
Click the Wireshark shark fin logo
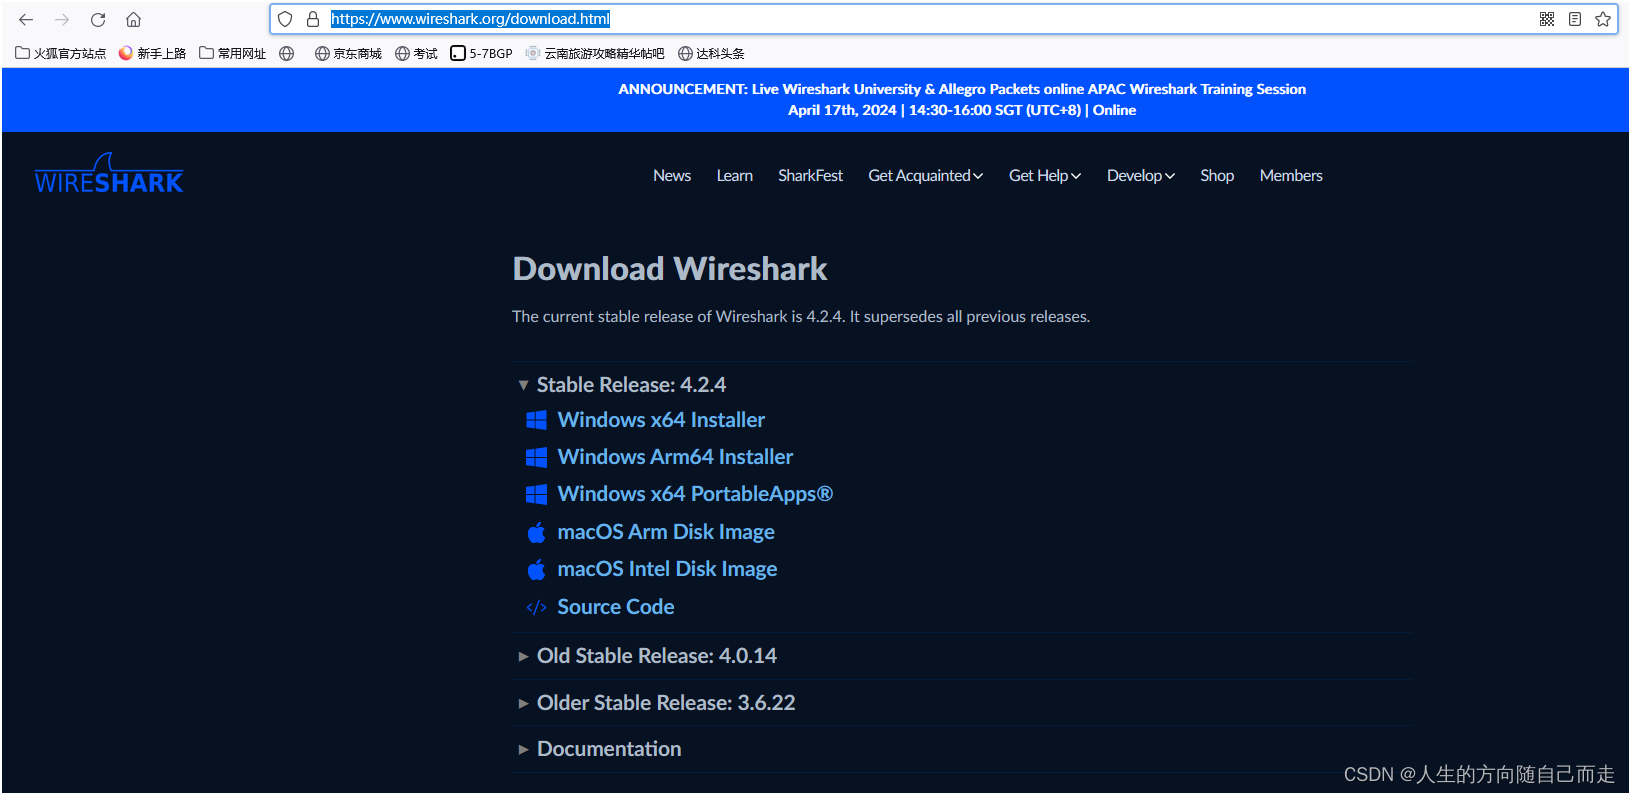point(109,174)
